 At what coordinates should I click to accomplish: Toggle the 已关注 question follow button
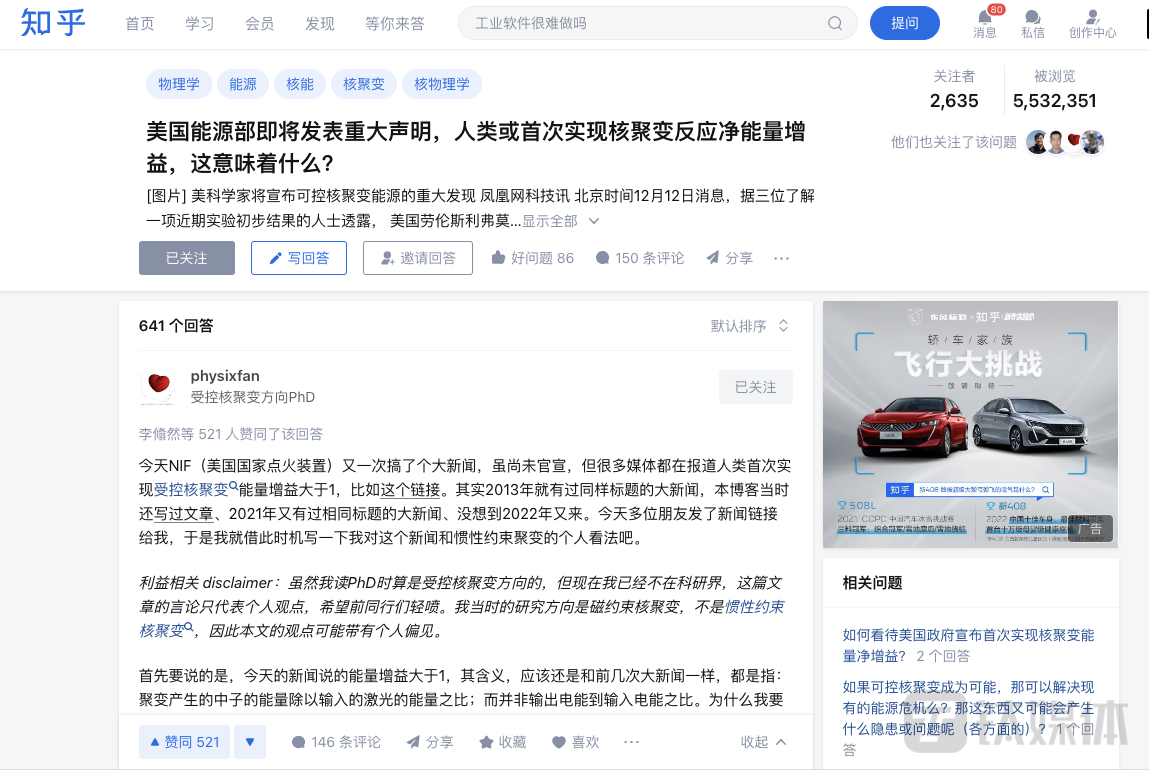[x=187, y=258]
